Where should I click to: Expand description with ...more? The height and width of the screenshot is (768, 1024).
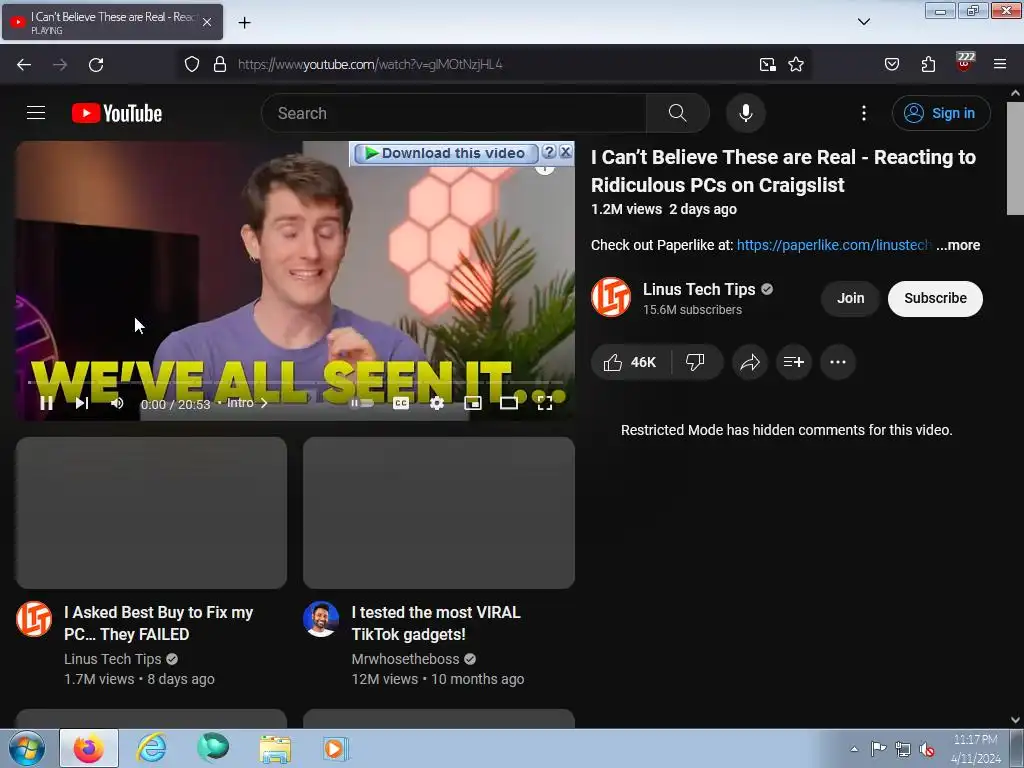coord(958,245)
